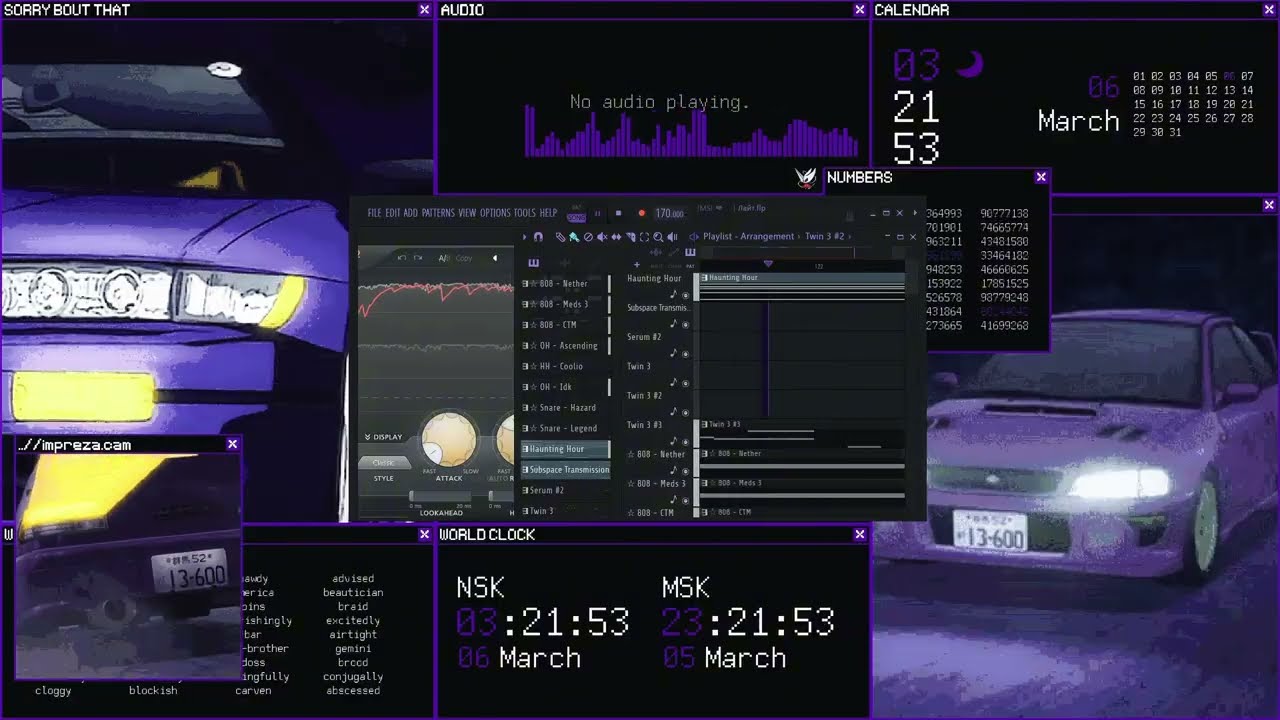Open the TOOLS menu

(x=525, y=213)
